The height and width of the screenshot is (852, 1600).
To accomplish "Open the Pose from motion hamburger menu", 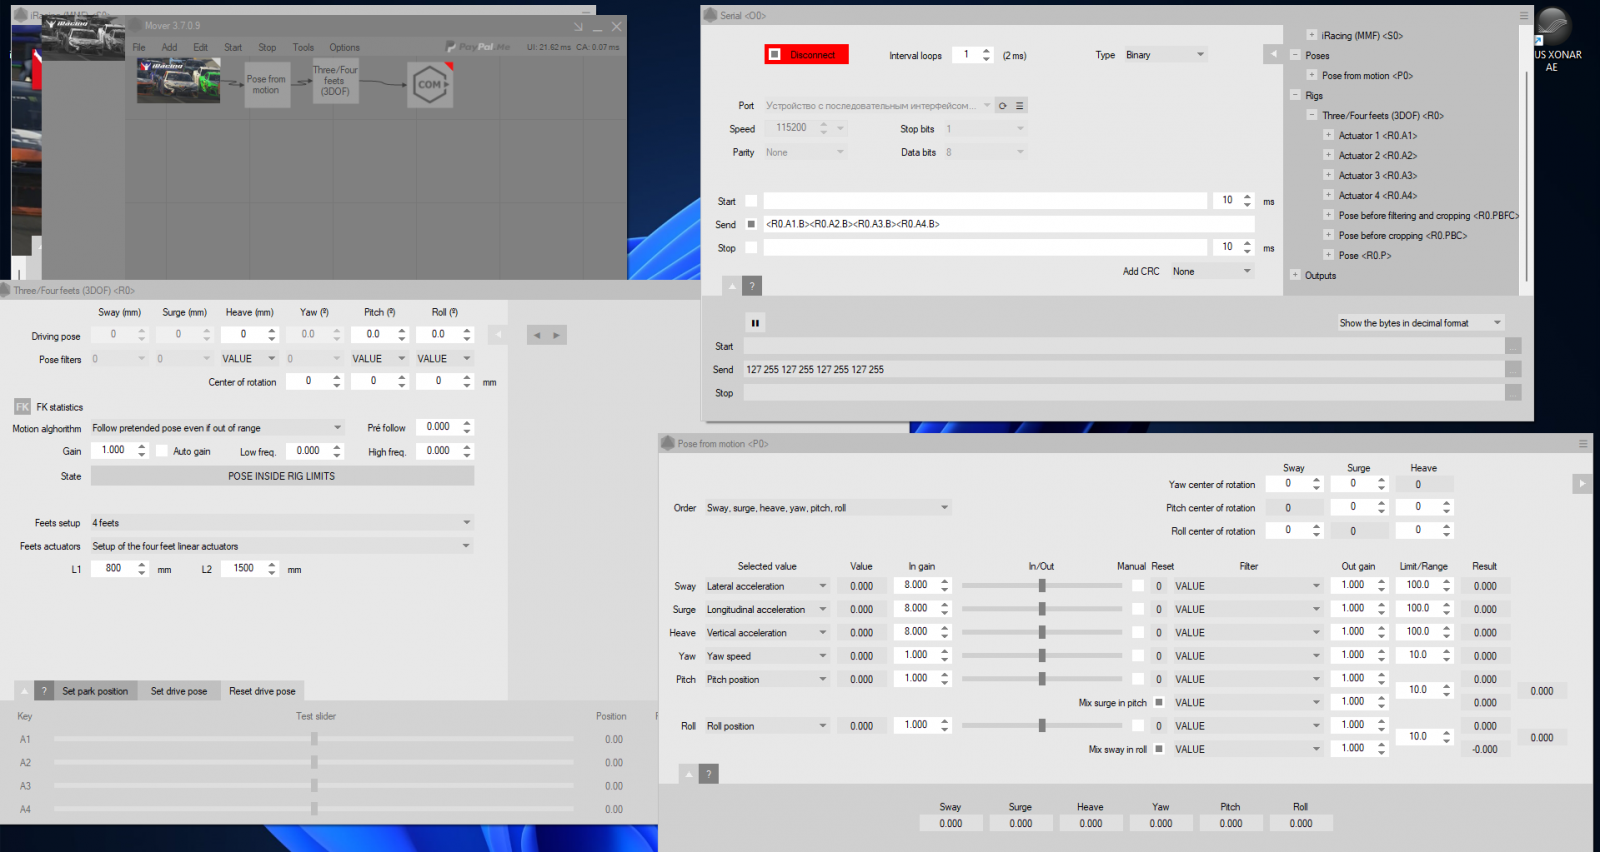I will pos(1583,444).
